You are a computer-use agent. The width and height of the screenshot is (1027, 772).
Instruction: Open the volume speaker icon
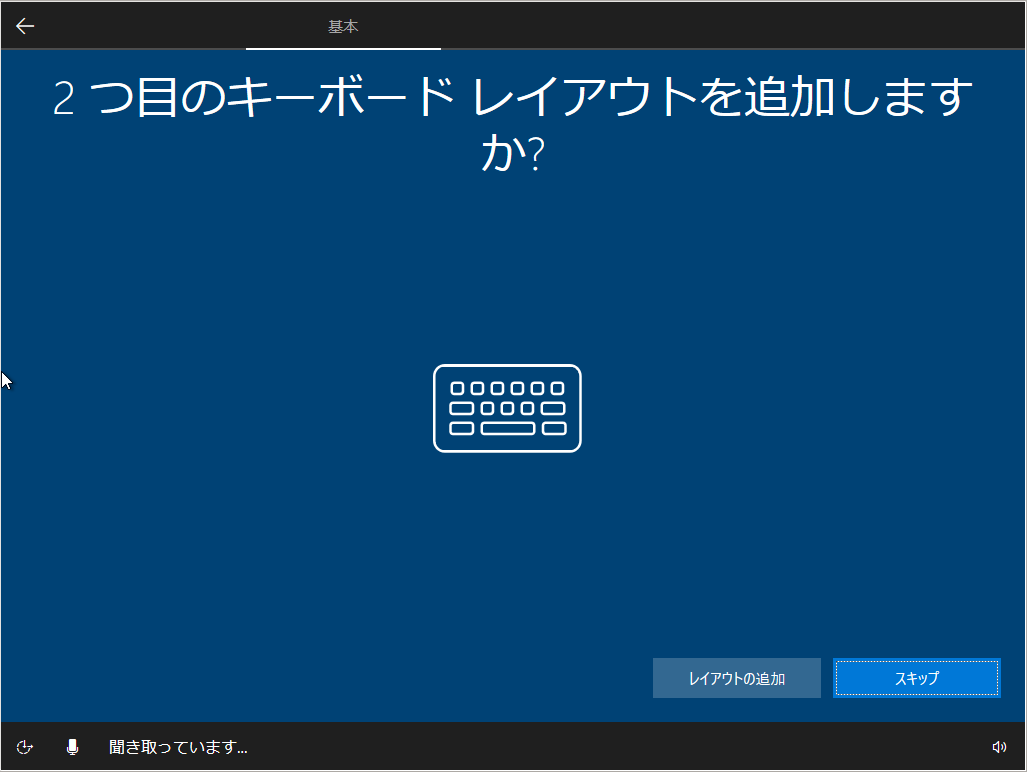tap(999, 747)
